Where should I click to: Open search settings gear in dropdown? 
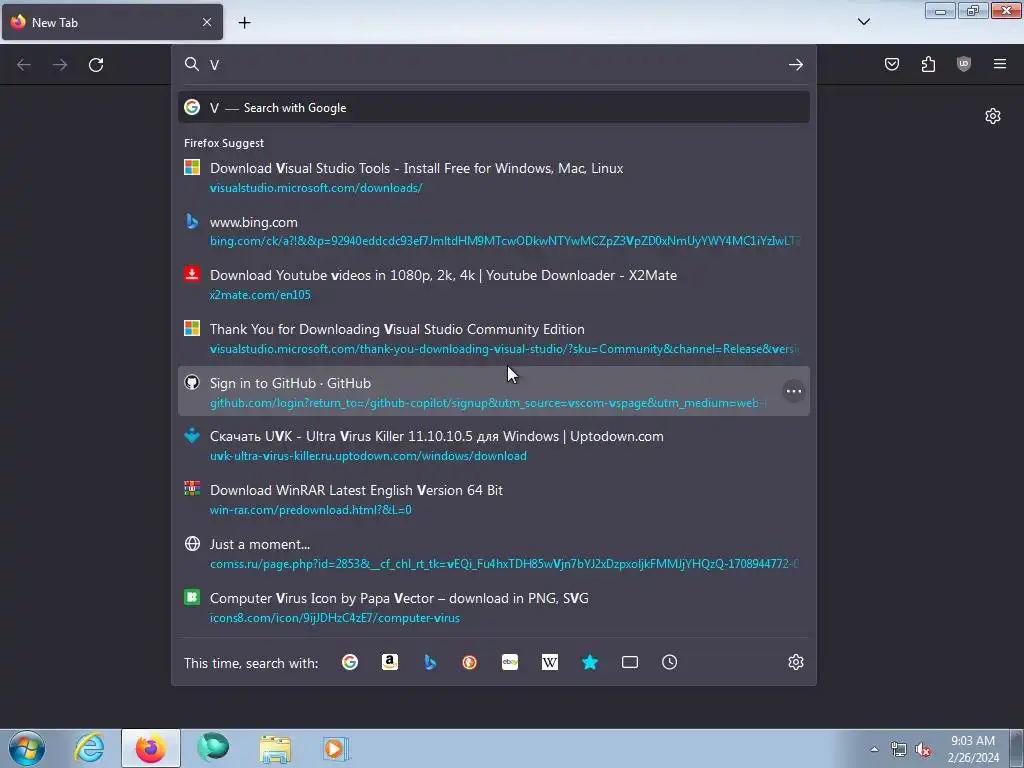[x=795, y=662]
